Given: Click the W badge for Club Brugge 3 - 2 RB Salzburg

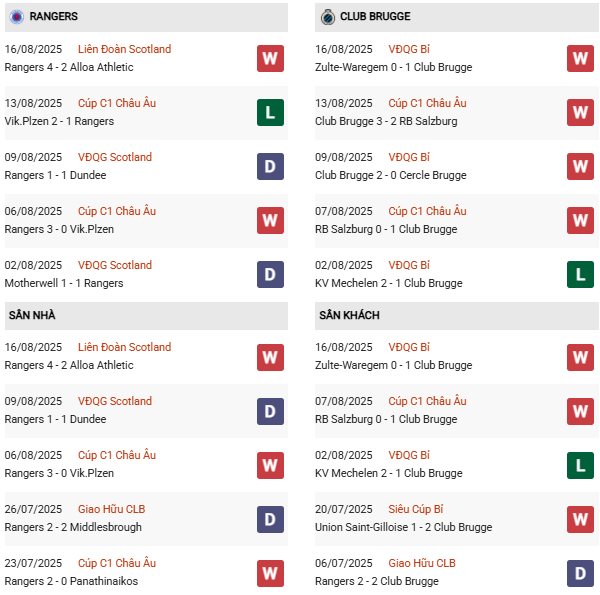Looking at the screenshot, I should pos(580,112).
